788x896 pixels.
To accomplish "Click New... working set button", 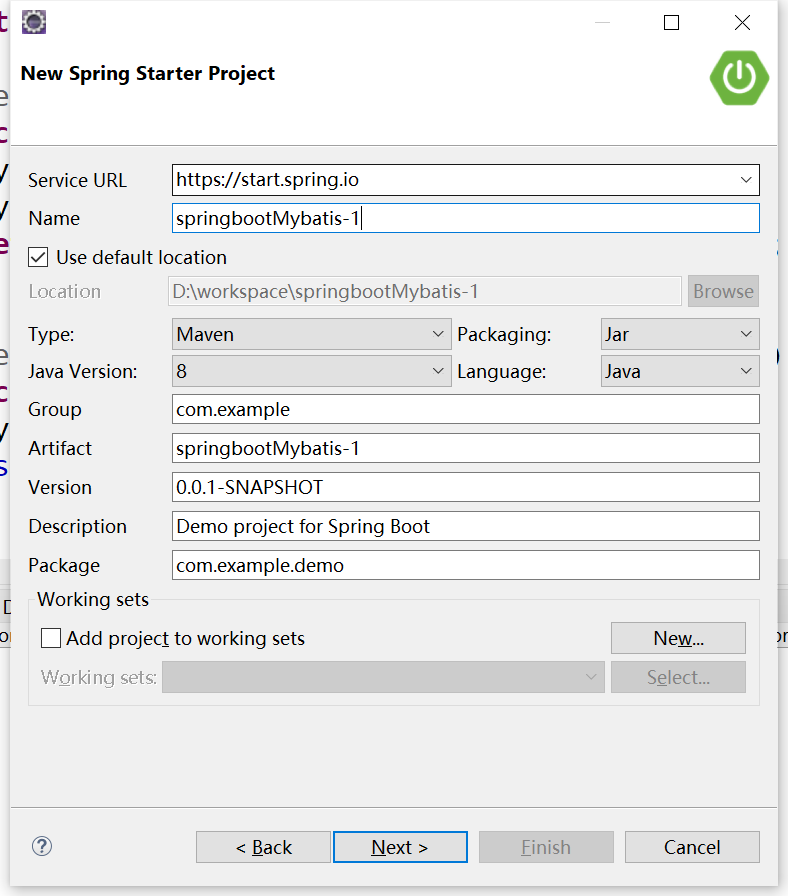I will (678, 638).
